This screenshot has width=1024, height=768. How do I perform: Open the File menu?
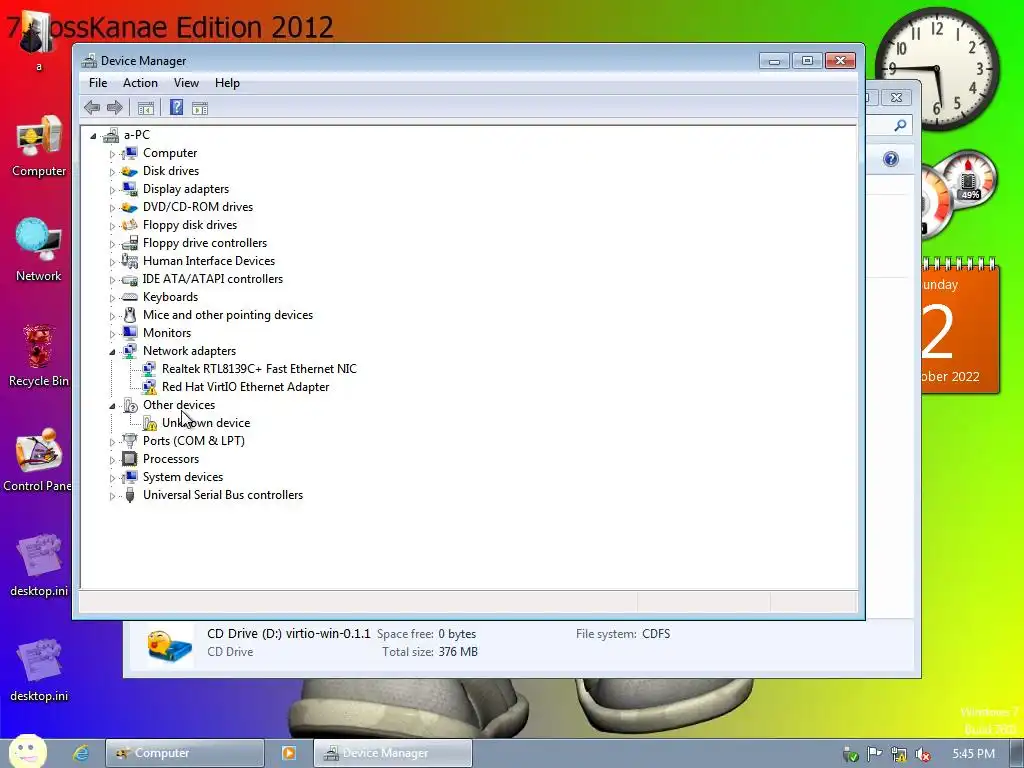[x=98, y=83]
